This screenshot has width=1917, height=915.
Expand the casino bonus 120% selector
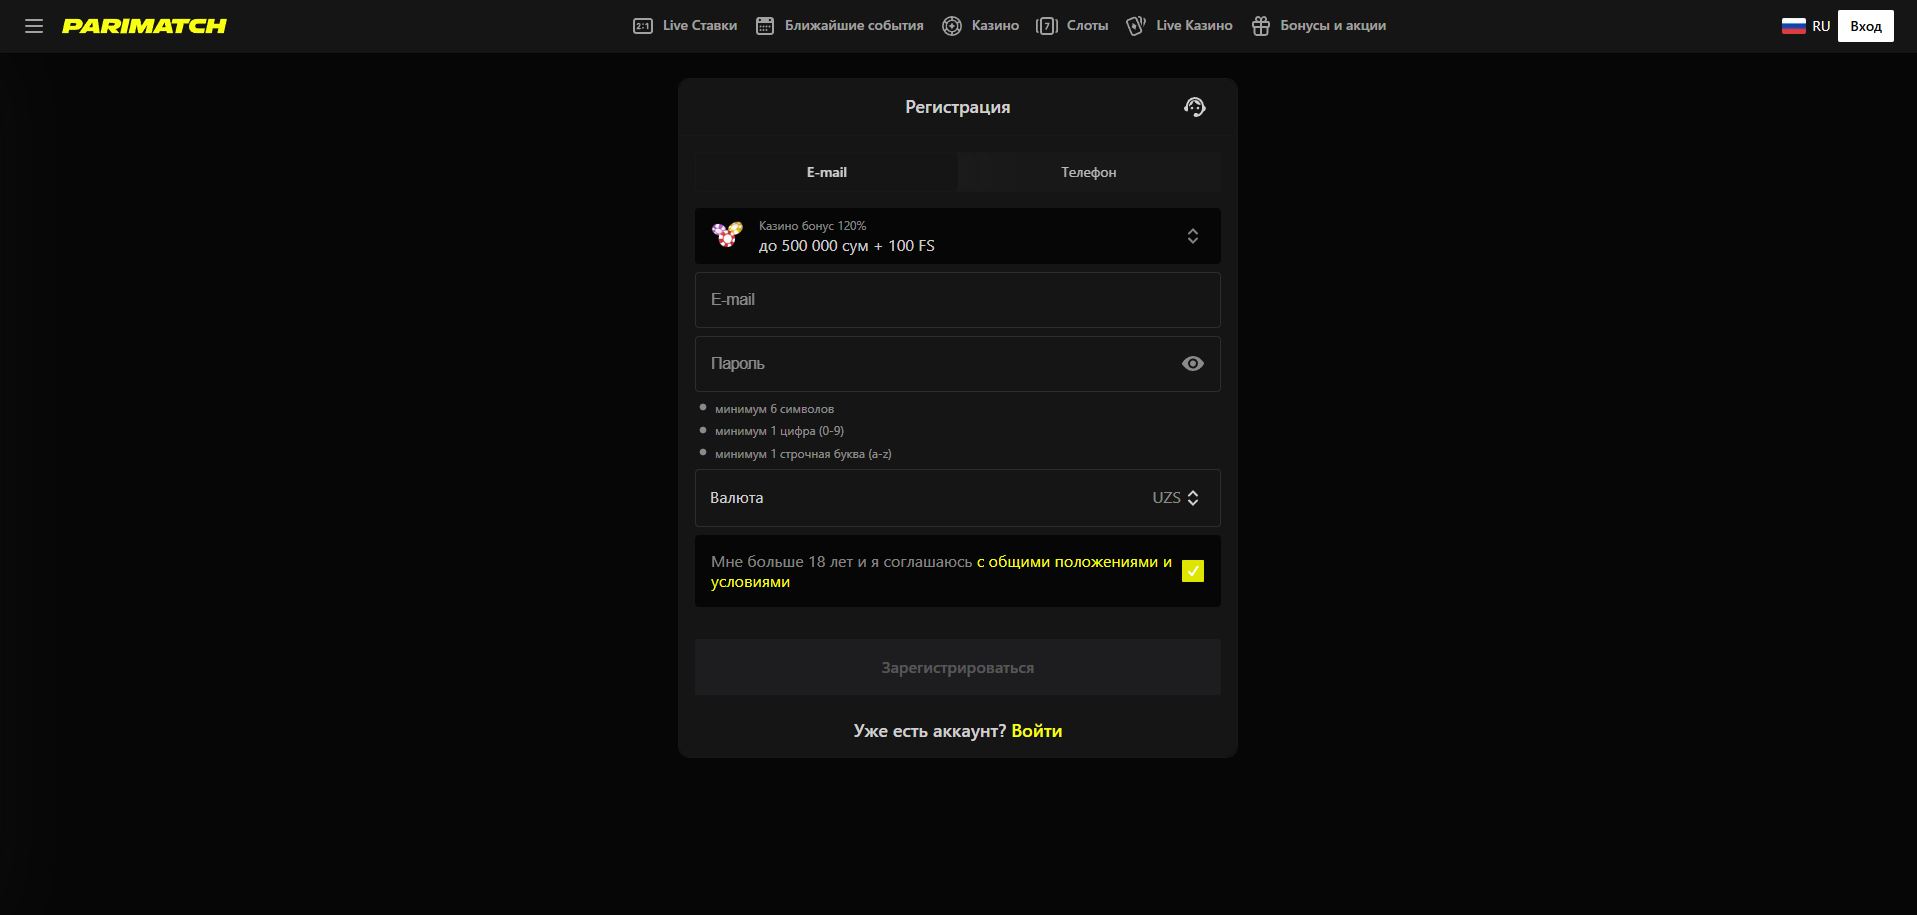point(957,236)
